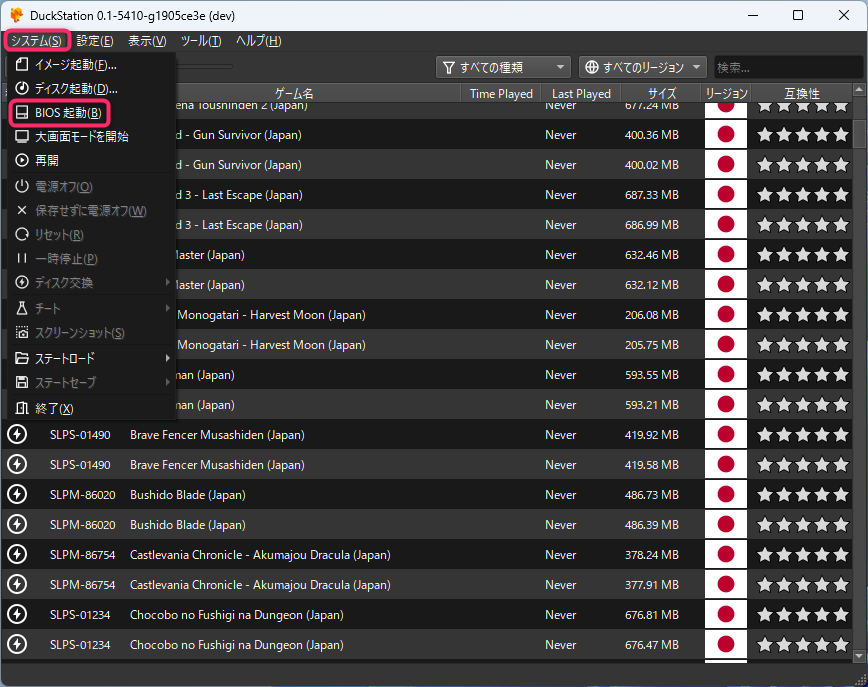Open the 表示(V) menu
This screenshot has width=868, height=687.
[x=147, y=41]
